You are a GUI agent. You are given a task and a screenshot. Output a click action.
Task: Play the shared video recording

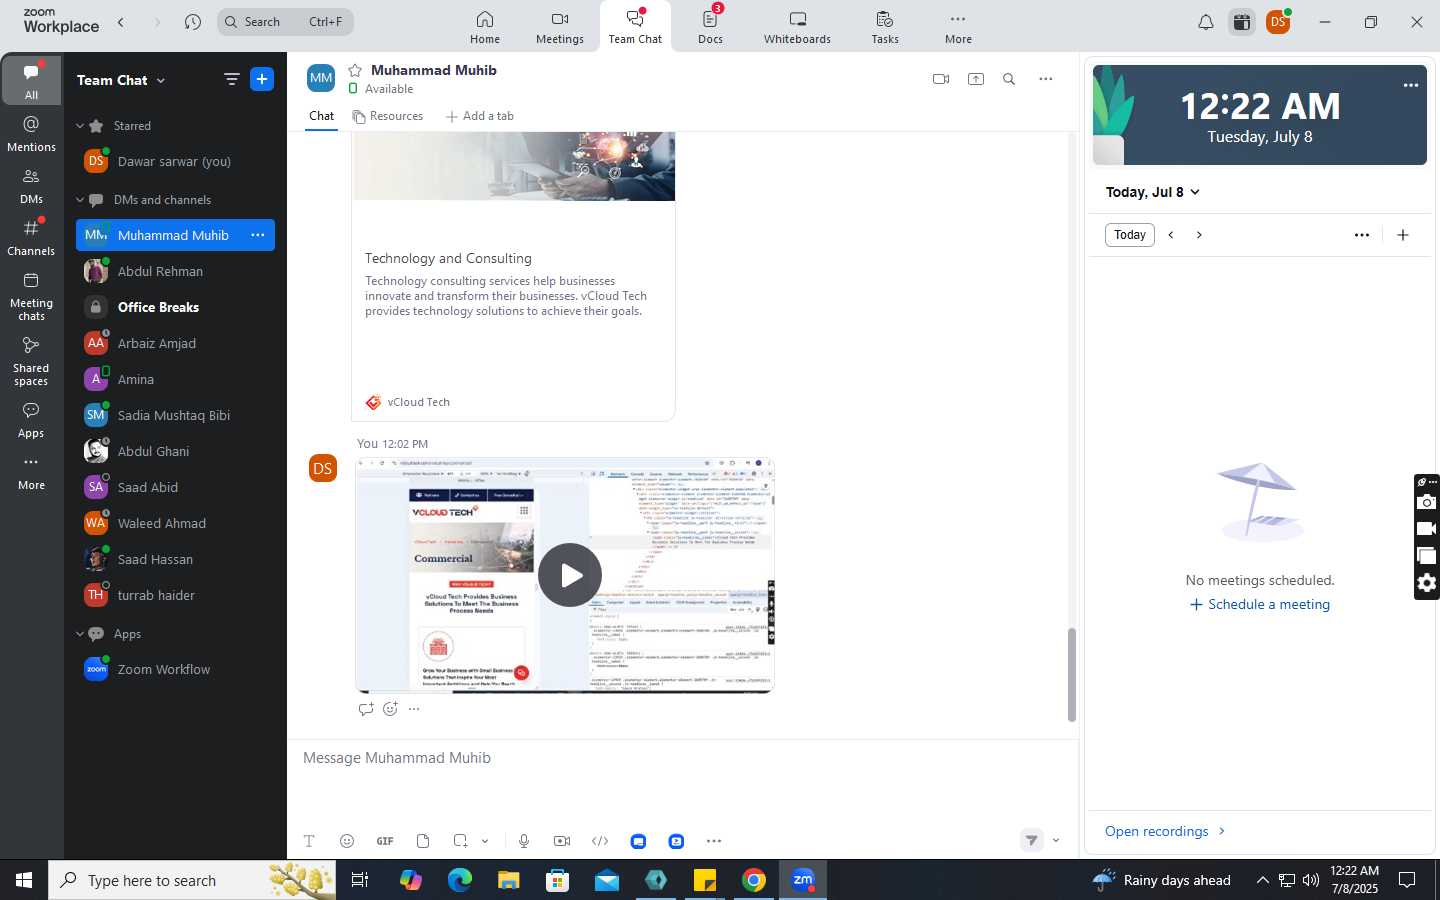point(569,575)
